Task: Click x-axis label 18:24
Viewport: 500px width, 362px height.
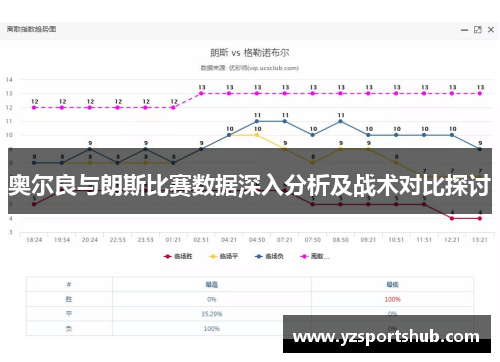Action: [34, 240]
